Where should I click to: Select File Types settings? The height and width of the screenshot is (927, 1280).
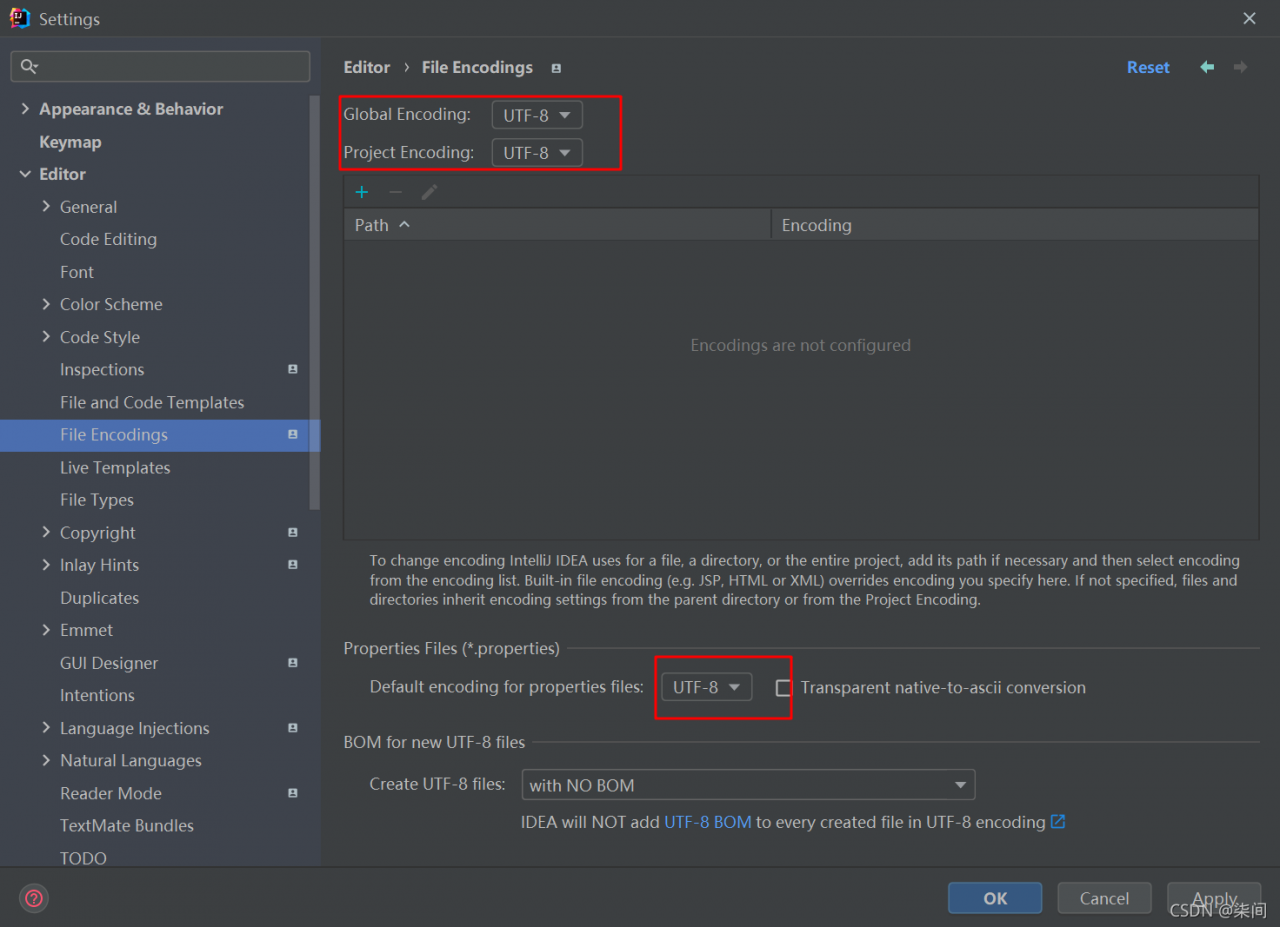pyautogui.click(x=97, y=500)
